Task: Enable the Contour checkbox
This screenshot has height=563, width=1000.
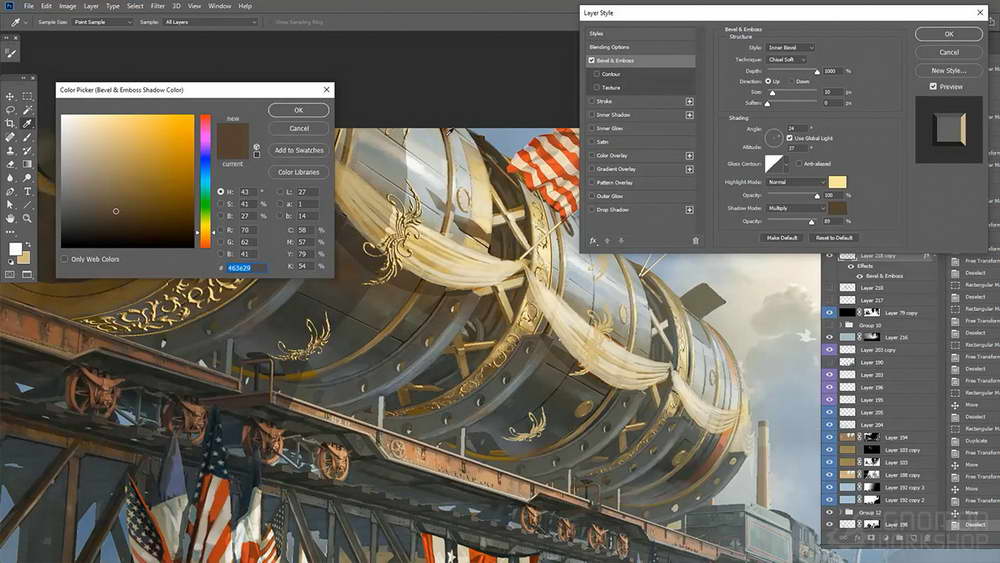Action: pyautogui.click(x=597, y=74)
